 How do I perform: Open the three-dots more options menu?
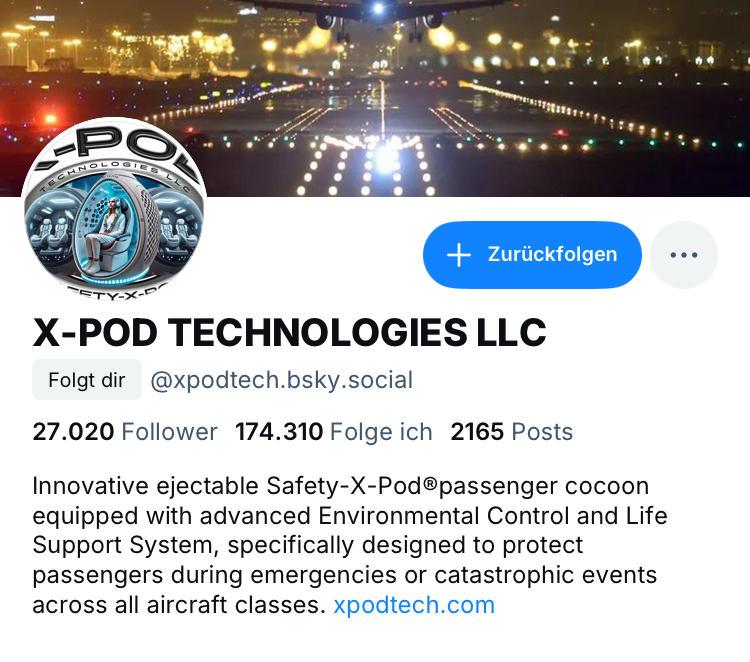pyautogui.click(x=684, y=255)
